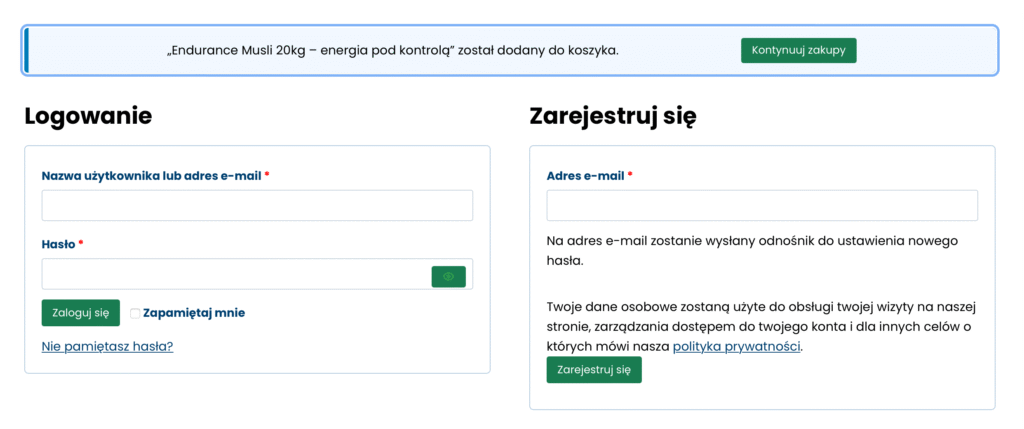Image resolution: width=1024 pixels, height=429 pixels.
Task: Focus the registration Adres e-mail field
Action: pos(761,206)
